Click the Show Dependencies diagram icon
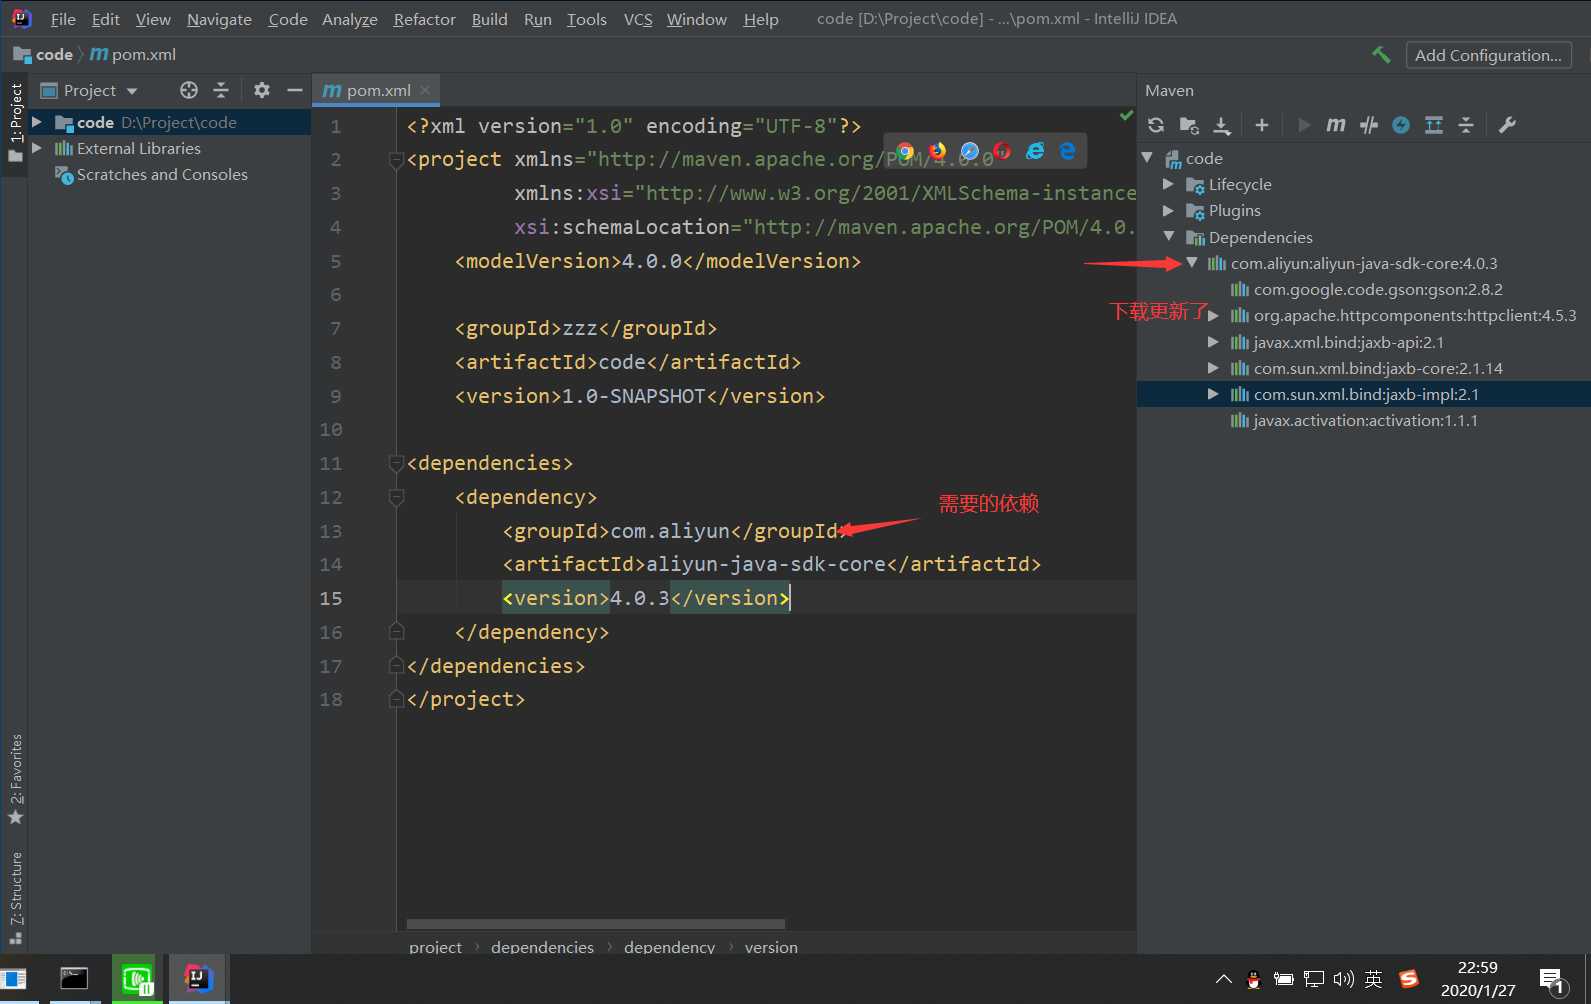The image size is (1591, 1004). [x=1434, y=125]
